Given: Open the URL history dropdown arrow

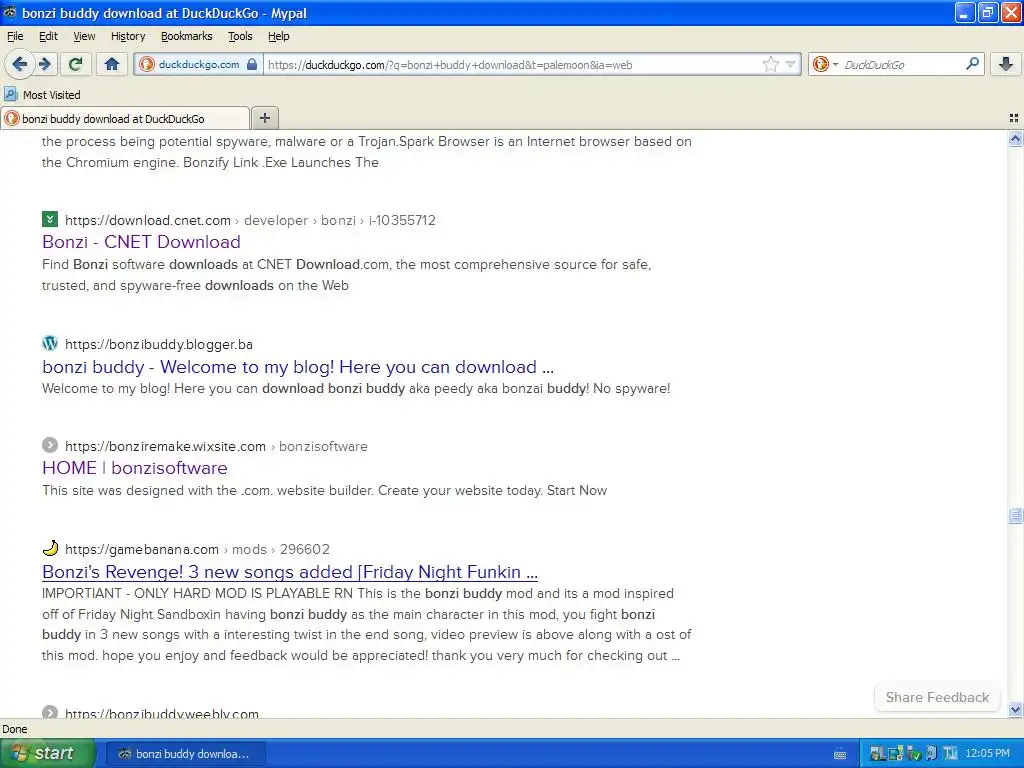Looking at the screenshot, I should (x=790, y=65).
